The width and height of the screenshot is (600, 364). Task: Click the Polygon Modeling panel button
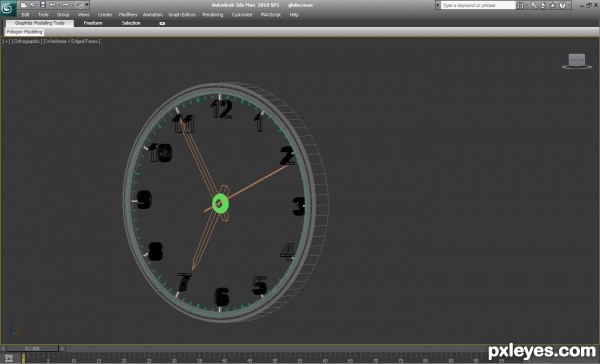(24, 32)
